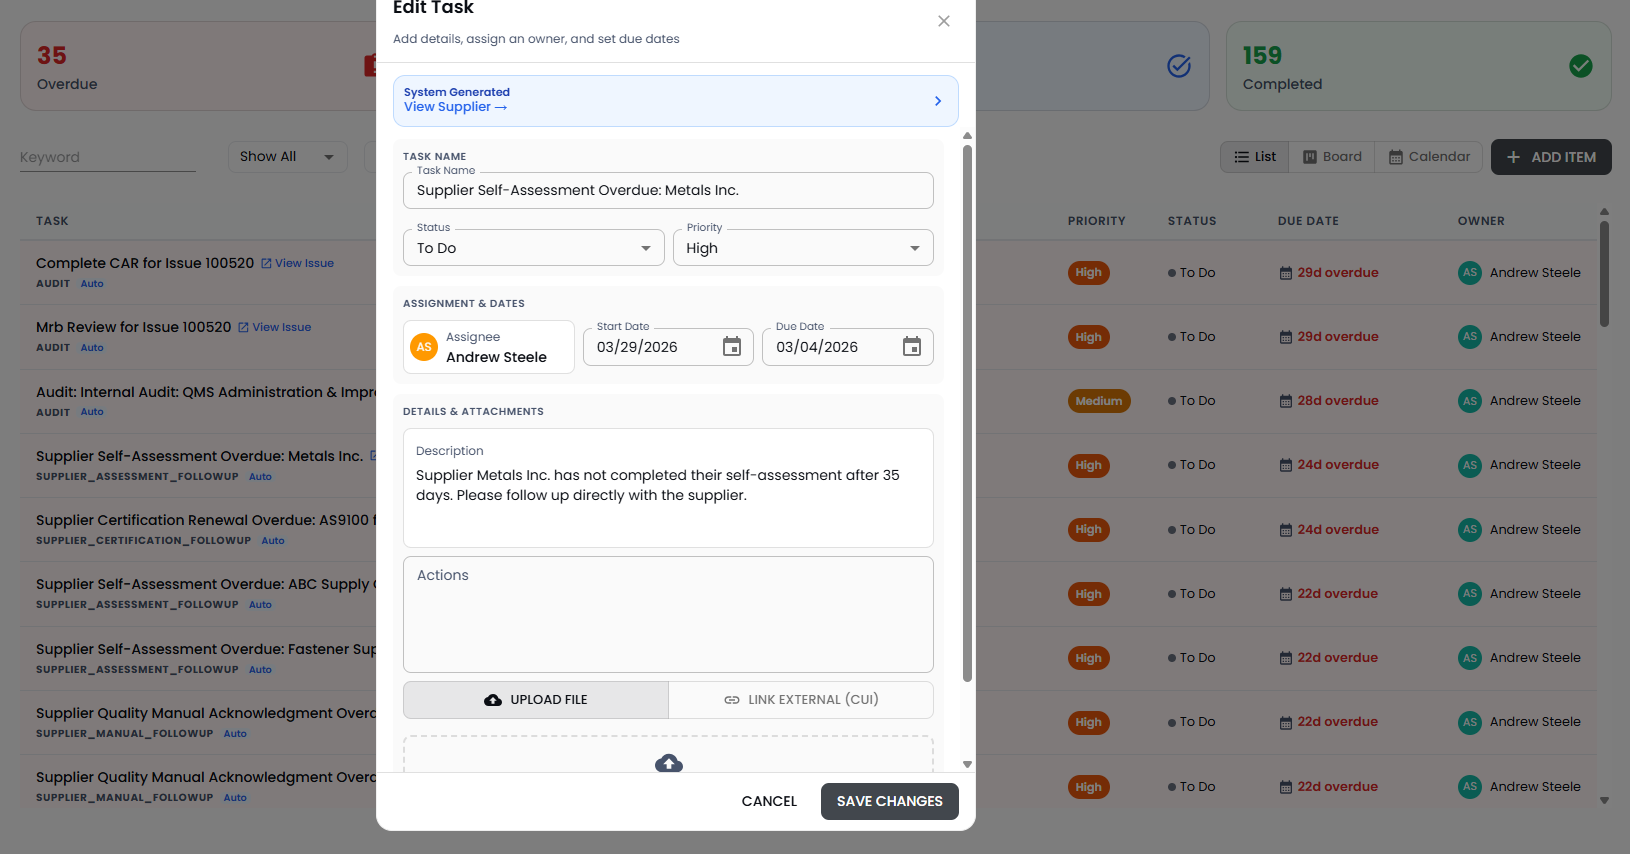Switch to List view
Screen dimensions: 1630x854
point(1255,157)
